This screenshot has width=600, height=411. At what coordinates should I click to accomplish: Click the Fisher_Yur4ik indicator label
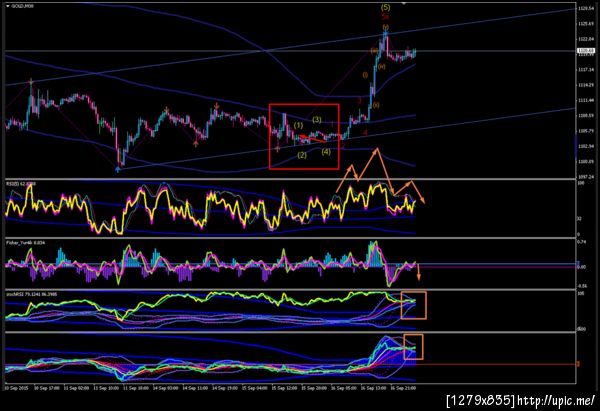point(25,243)
